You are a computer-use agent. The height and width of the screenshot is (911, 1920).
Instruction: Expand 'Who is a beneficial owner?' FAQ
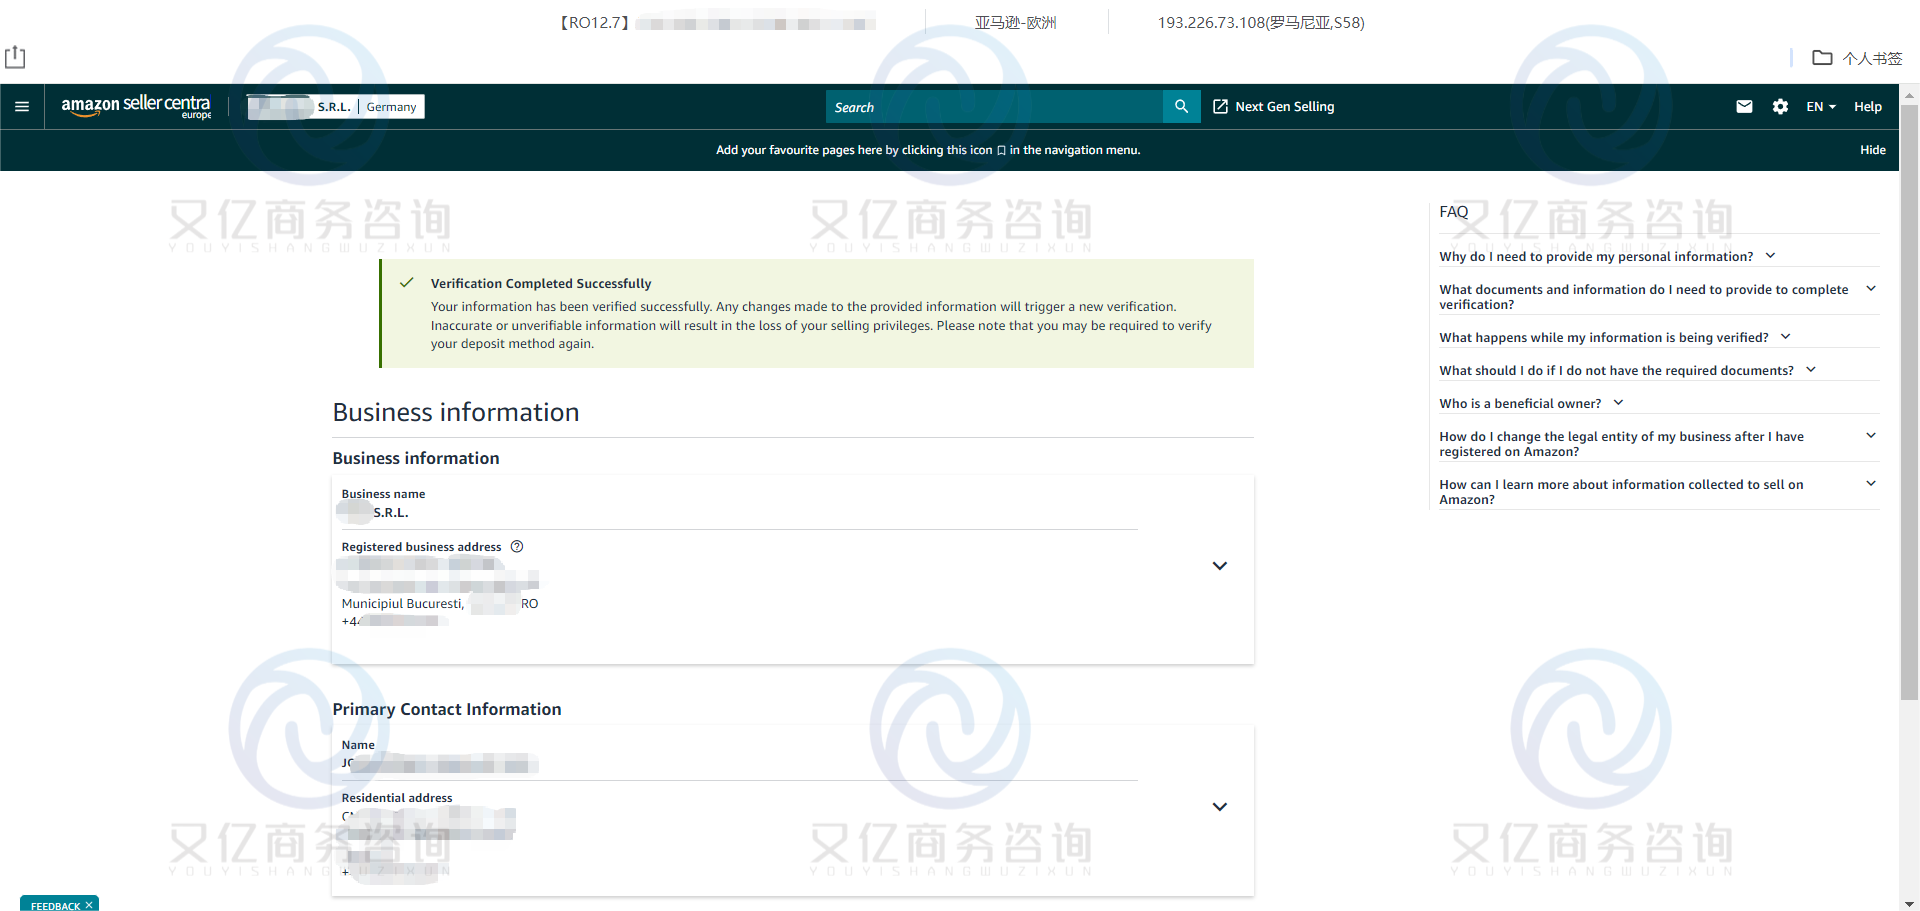click(x=1618, y=403)
